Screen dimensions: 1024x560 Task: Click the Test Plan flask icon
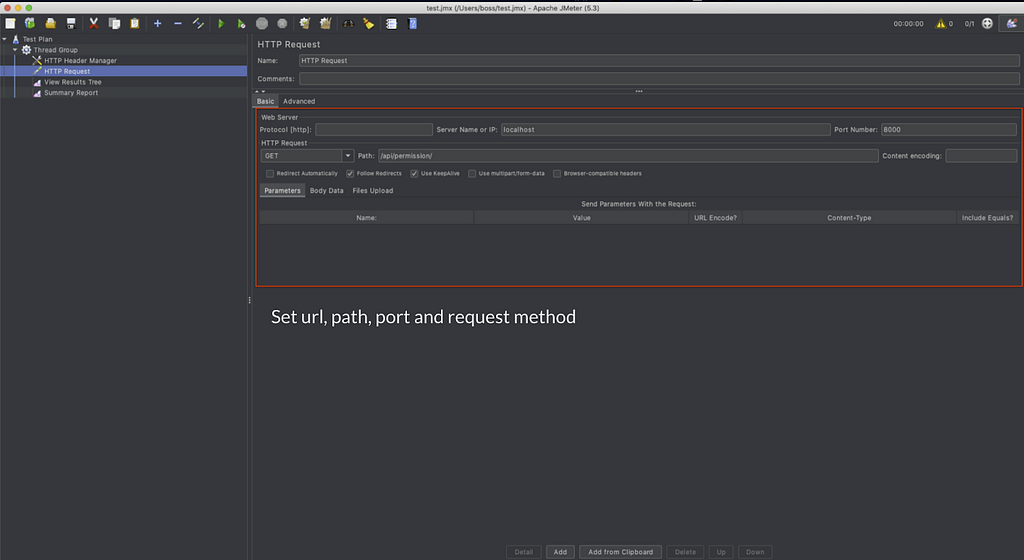point(16,39)
